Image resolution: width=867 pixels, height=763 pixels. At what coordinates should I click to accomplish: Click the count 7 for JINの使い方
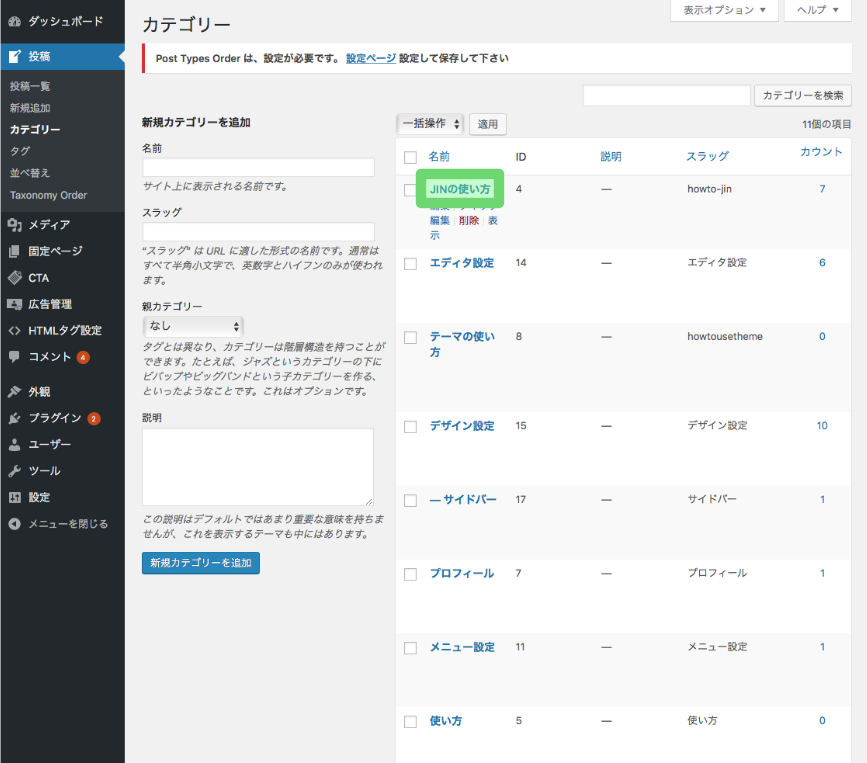[x=822, y=189]
